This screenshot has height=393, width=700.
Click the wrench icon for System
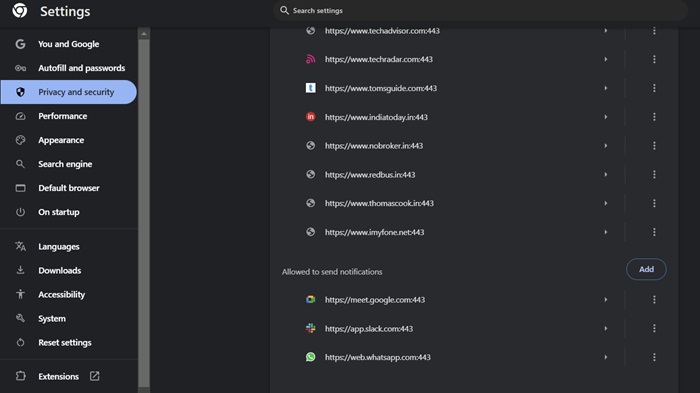[20, 318]
